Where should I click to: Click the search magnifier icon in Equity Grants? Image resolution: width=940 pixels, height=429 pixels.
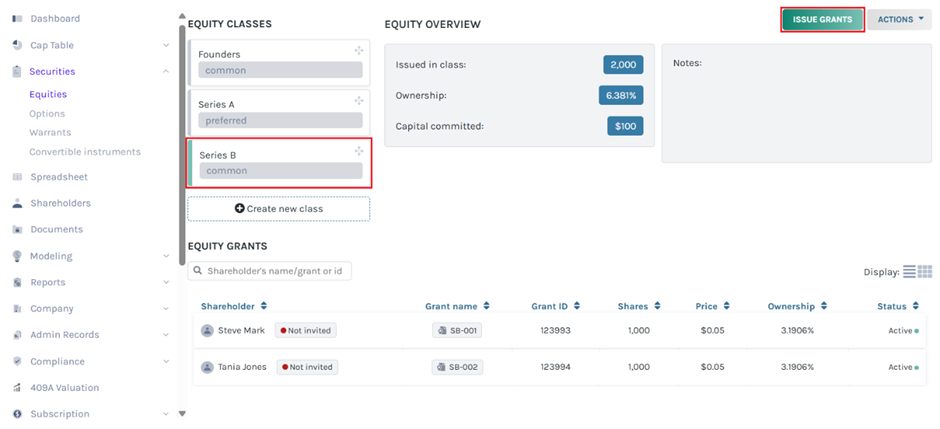pyautogui.click(x=198, y=271)
